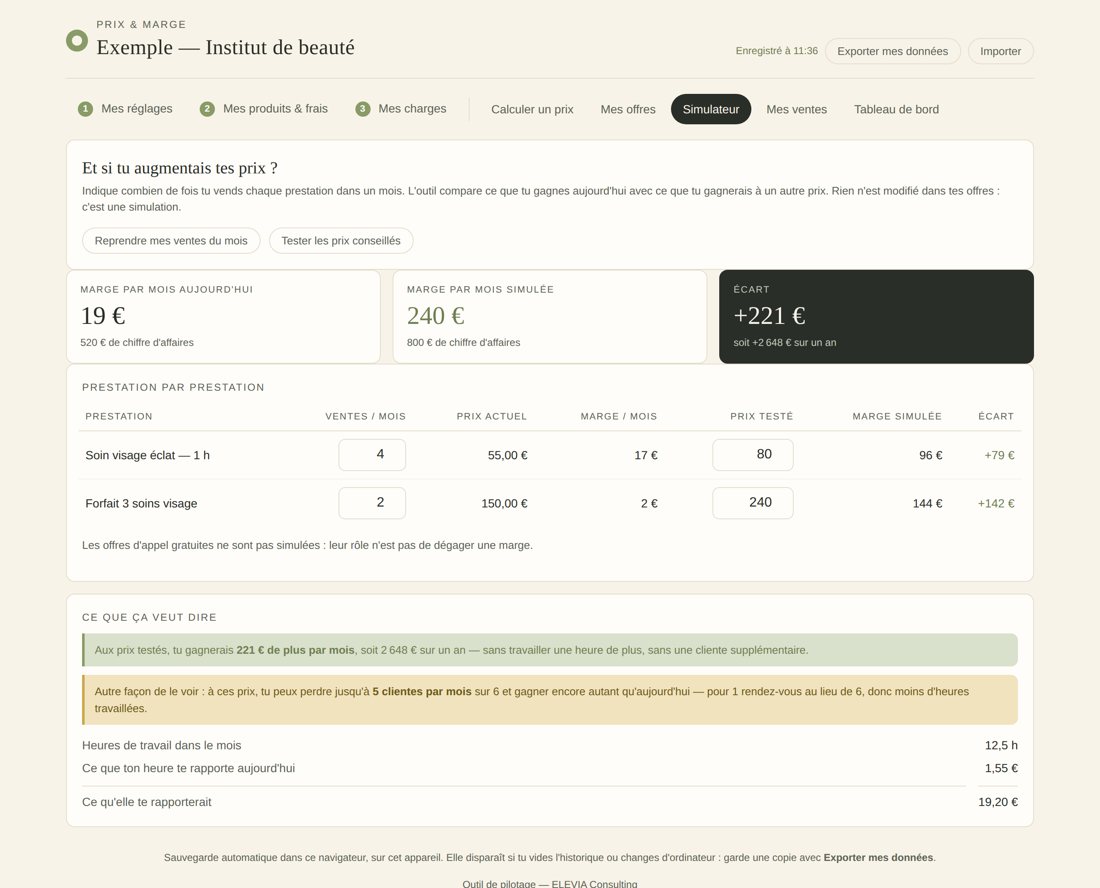Go to Tableau de bord tab
Image resolution: width=1100 pixels, height=888 pixels.
point(896,109)
